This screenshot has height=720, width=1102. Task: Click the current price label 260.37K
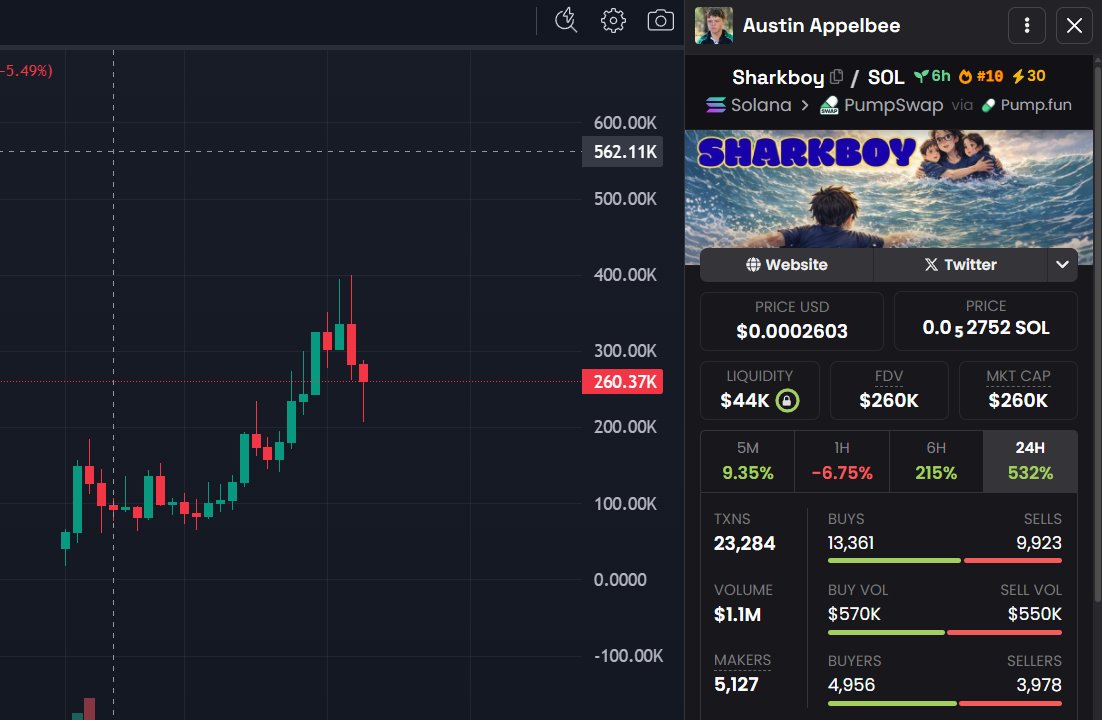623,382
